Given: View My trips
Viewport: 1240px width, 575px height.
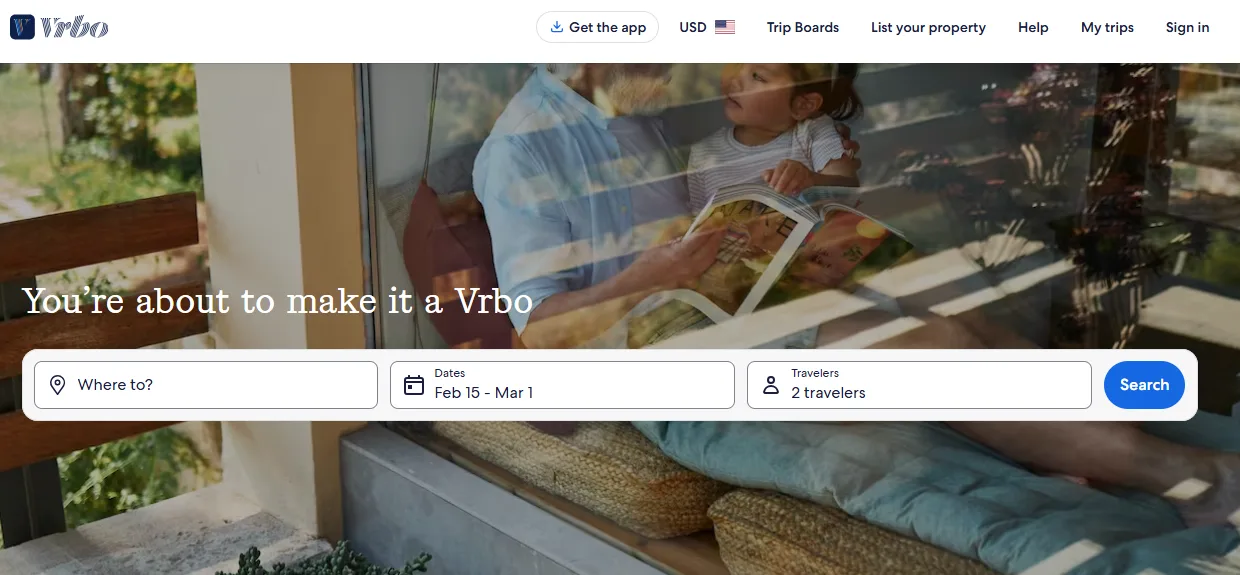Looking at the screenshot, I should (x=1107, y=27).
